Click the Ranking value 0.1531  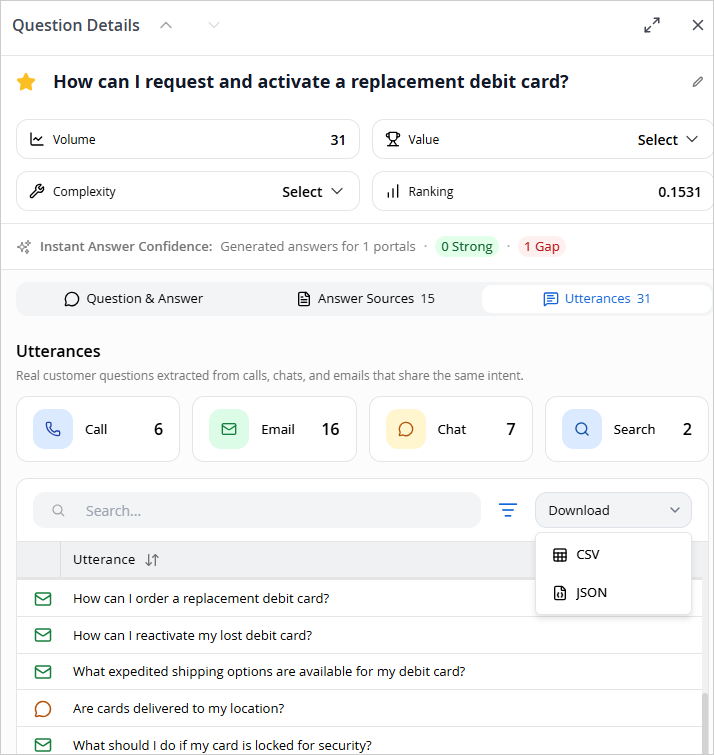(x=679, y=192)
